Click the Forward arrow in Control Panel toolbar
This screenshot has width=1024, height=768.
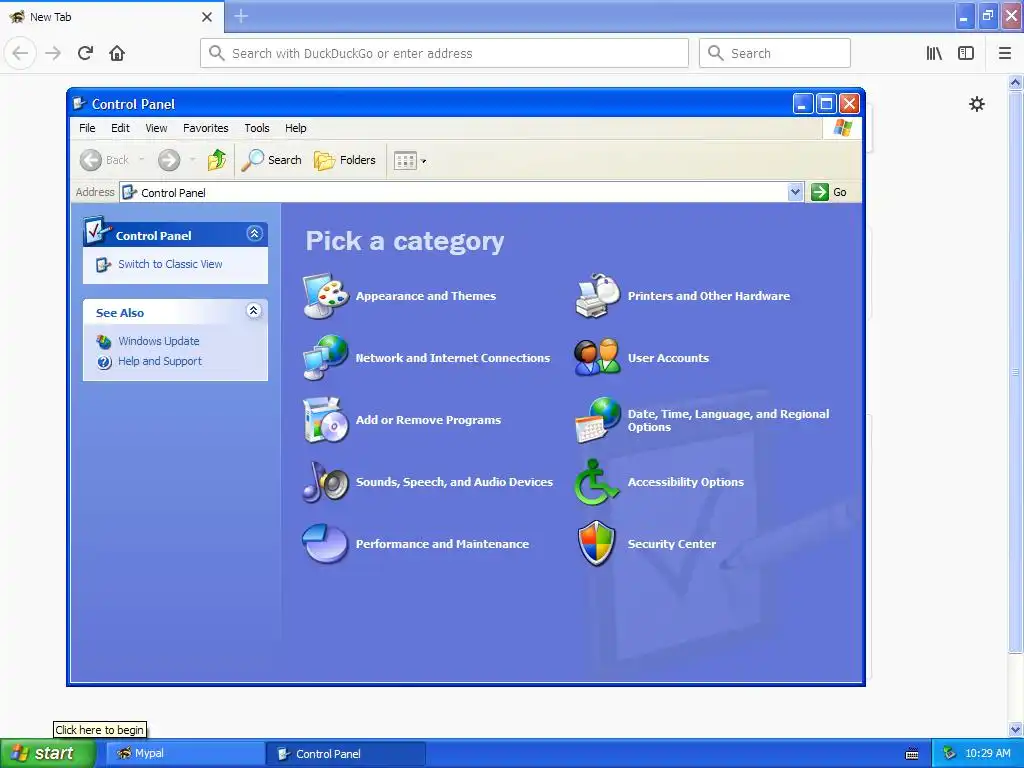pos(169,160)
